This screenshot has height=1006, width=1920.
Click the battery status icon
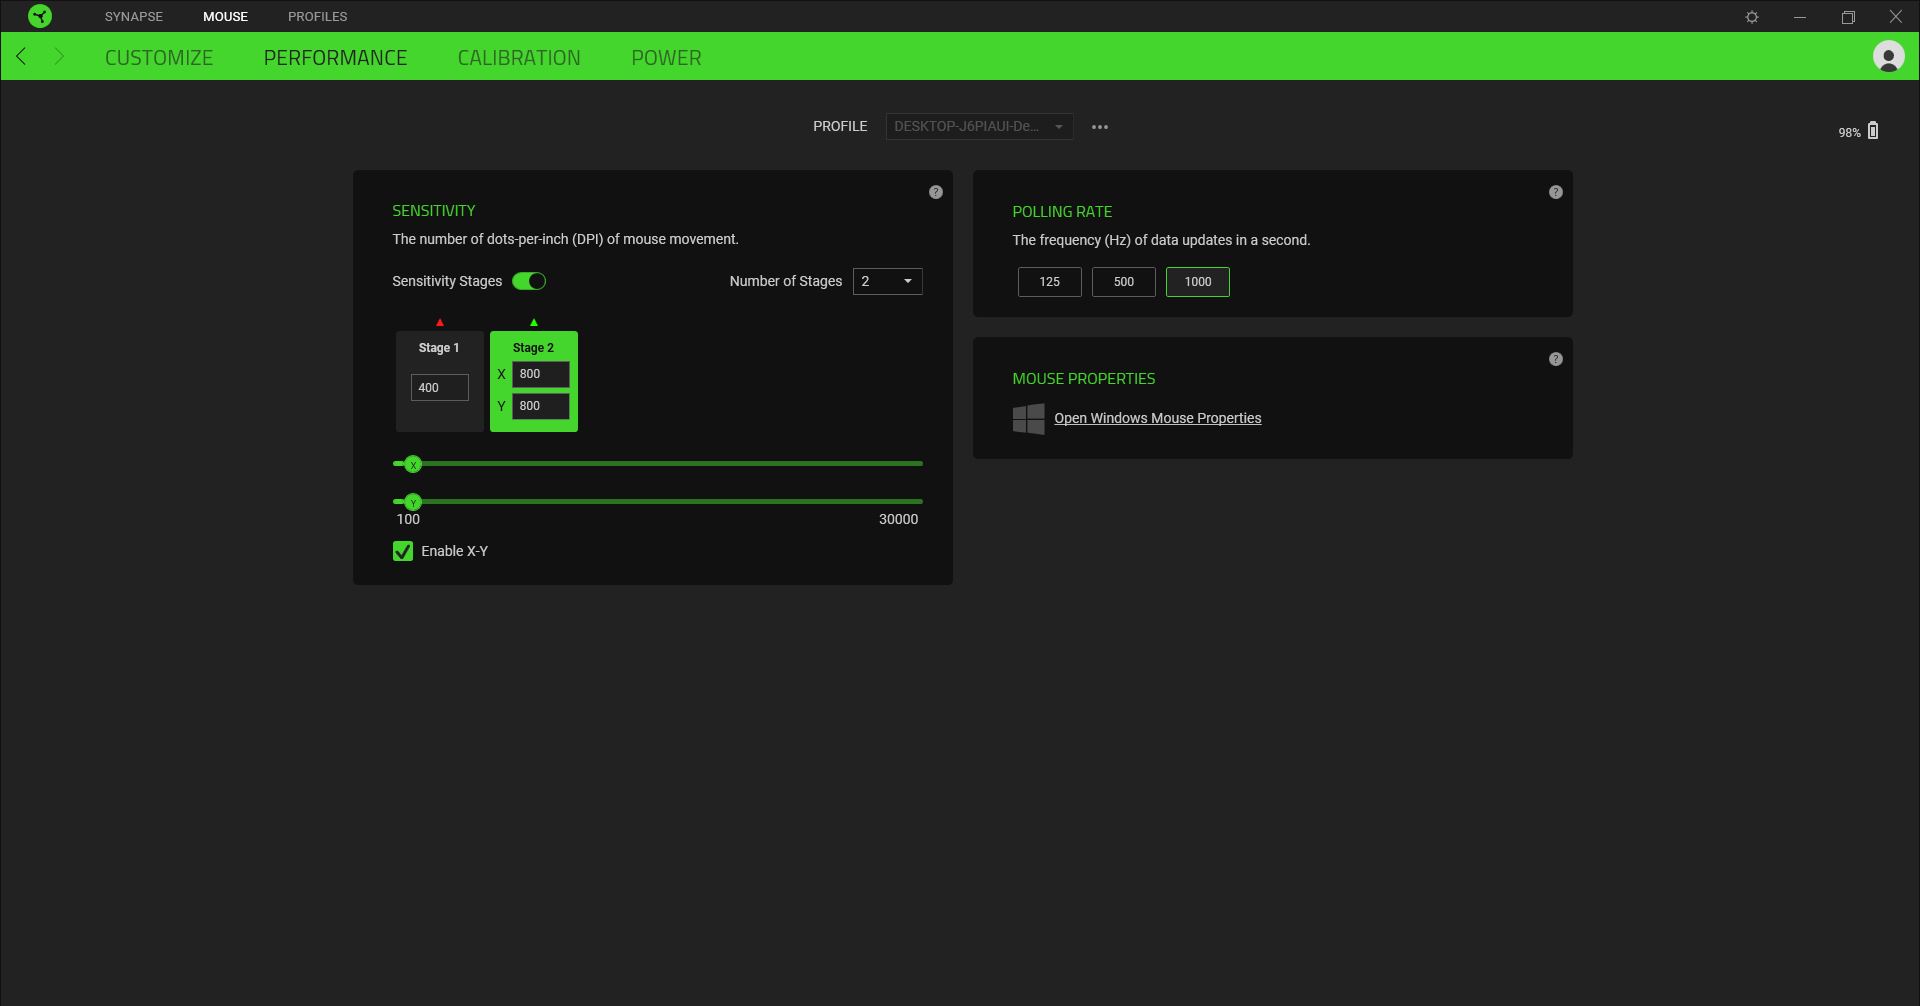tap(1873, 131)
